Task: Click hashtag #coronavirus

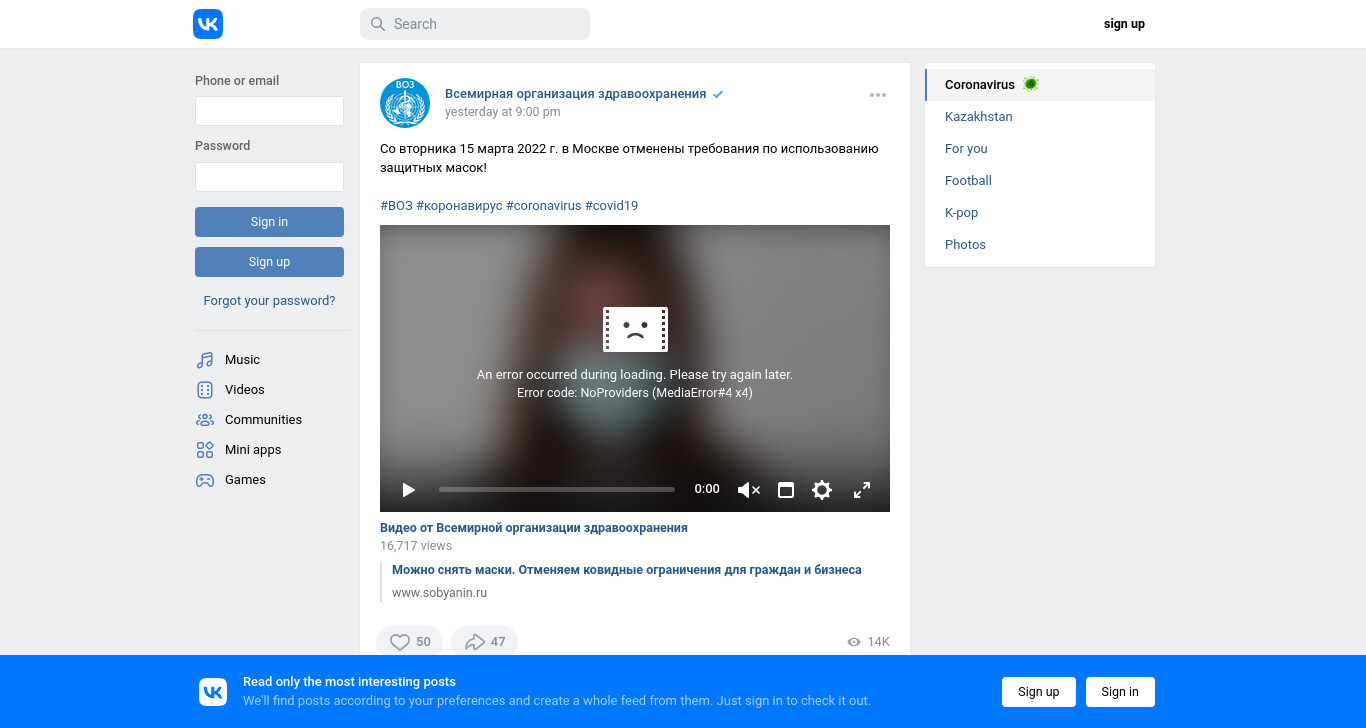Action: pyautogui.click(x=543, y=206)
